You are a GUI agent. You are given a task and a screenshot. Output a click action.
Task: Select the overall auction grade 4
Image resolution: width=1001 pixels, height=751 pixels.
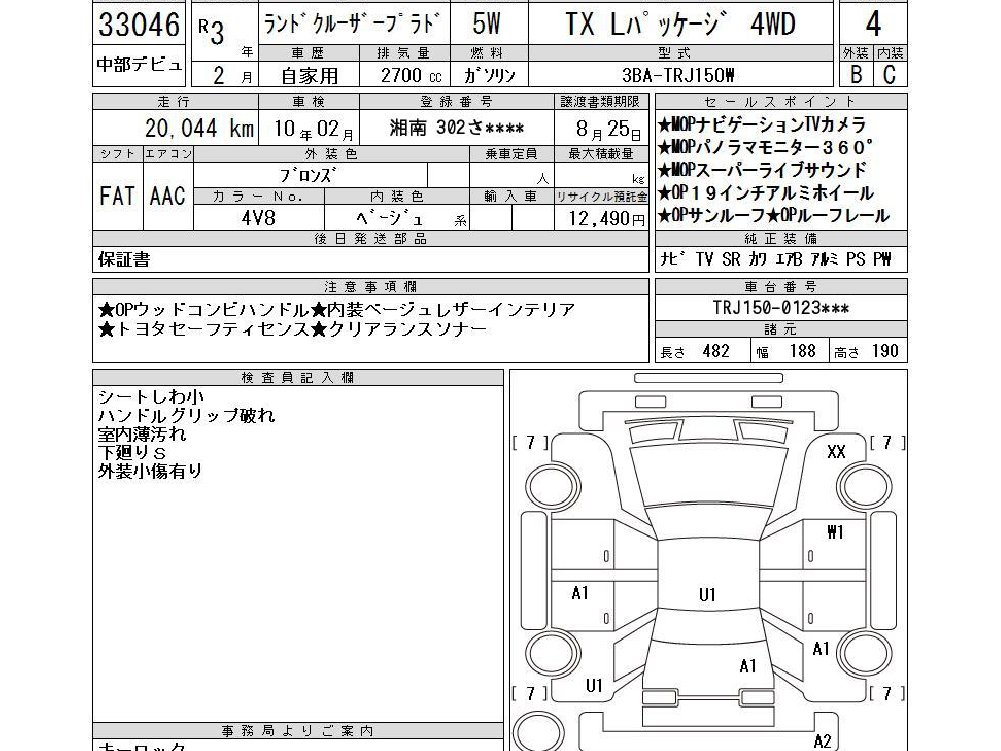point(873,24)
